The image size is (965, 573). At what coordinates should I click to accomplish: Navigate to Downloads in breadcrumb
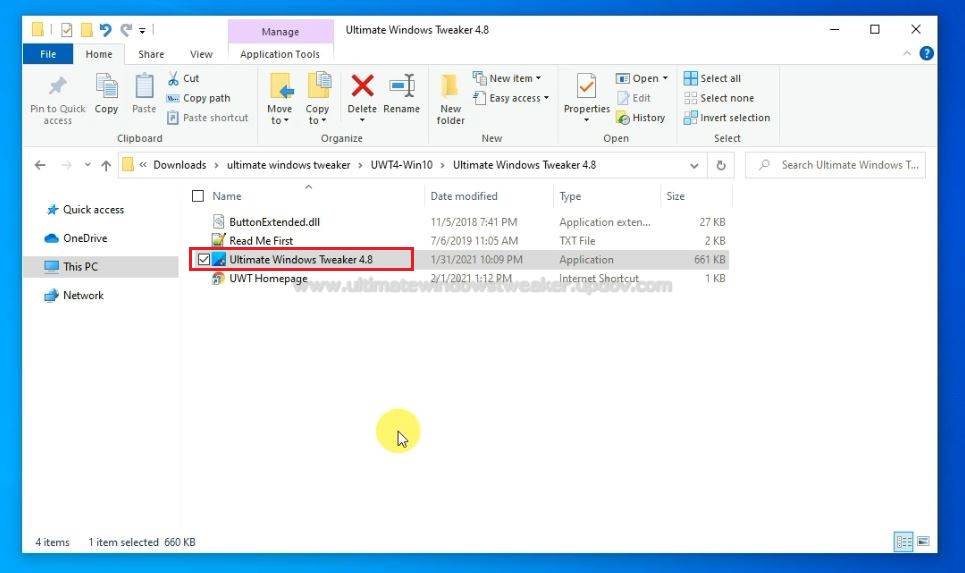pyautogui.click(x=180, y=165)
